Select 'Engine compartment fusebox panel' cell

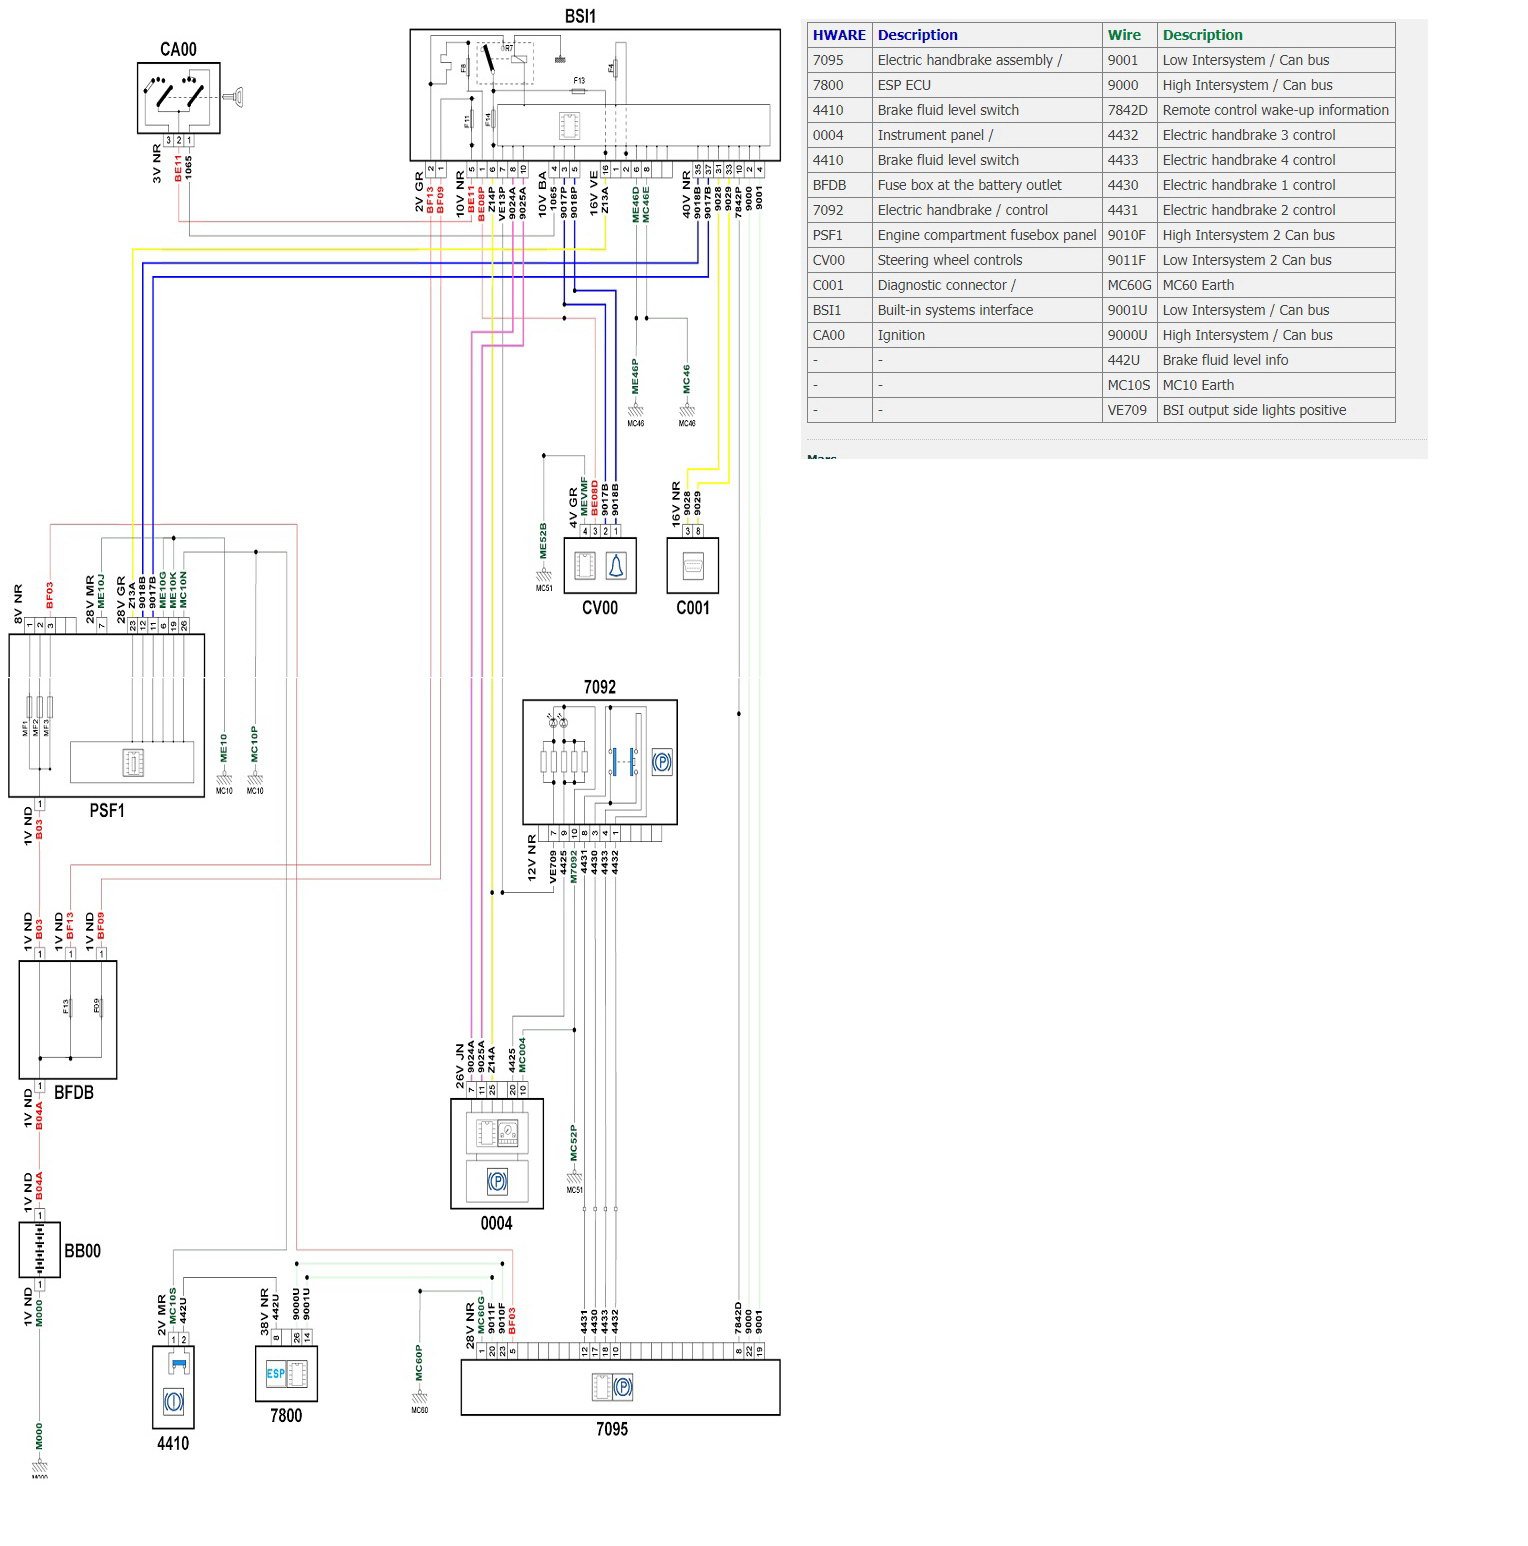coord(987,235)
